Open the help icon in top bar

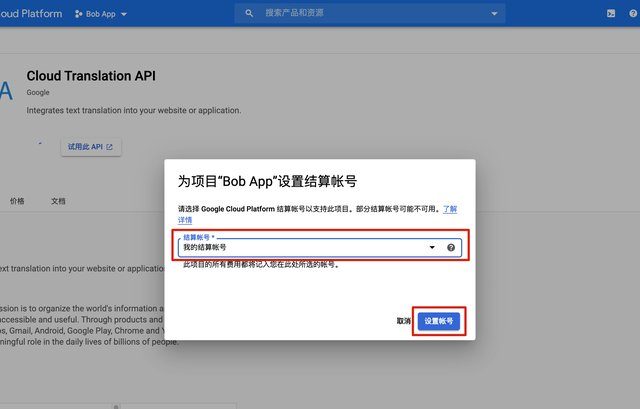(633, 13)
